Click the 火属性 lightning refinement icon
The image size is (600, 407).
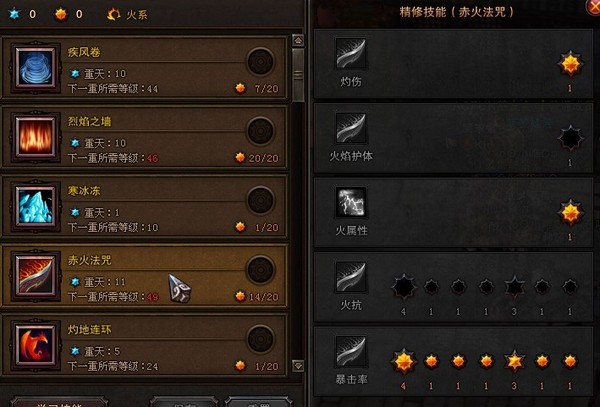[x=351, y=202]
